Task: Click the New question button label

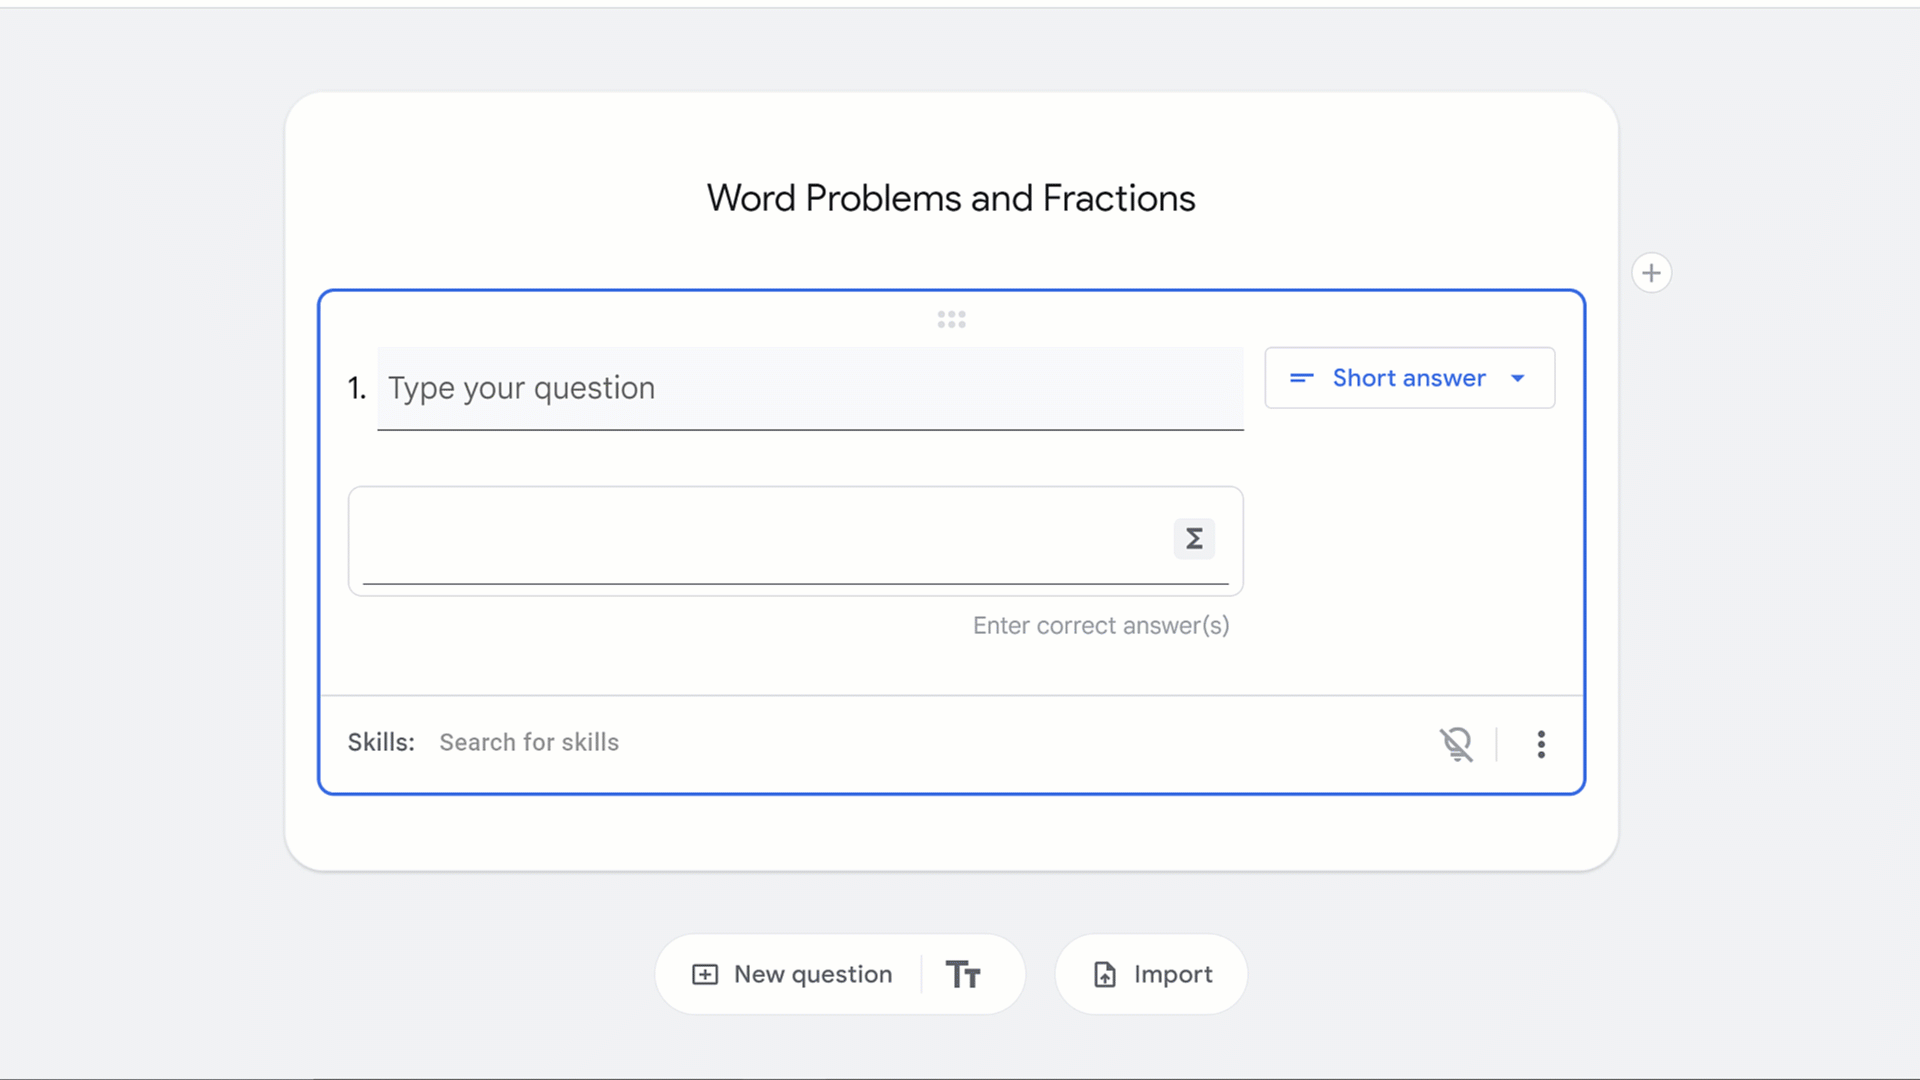Action: [x=812, y=974]
